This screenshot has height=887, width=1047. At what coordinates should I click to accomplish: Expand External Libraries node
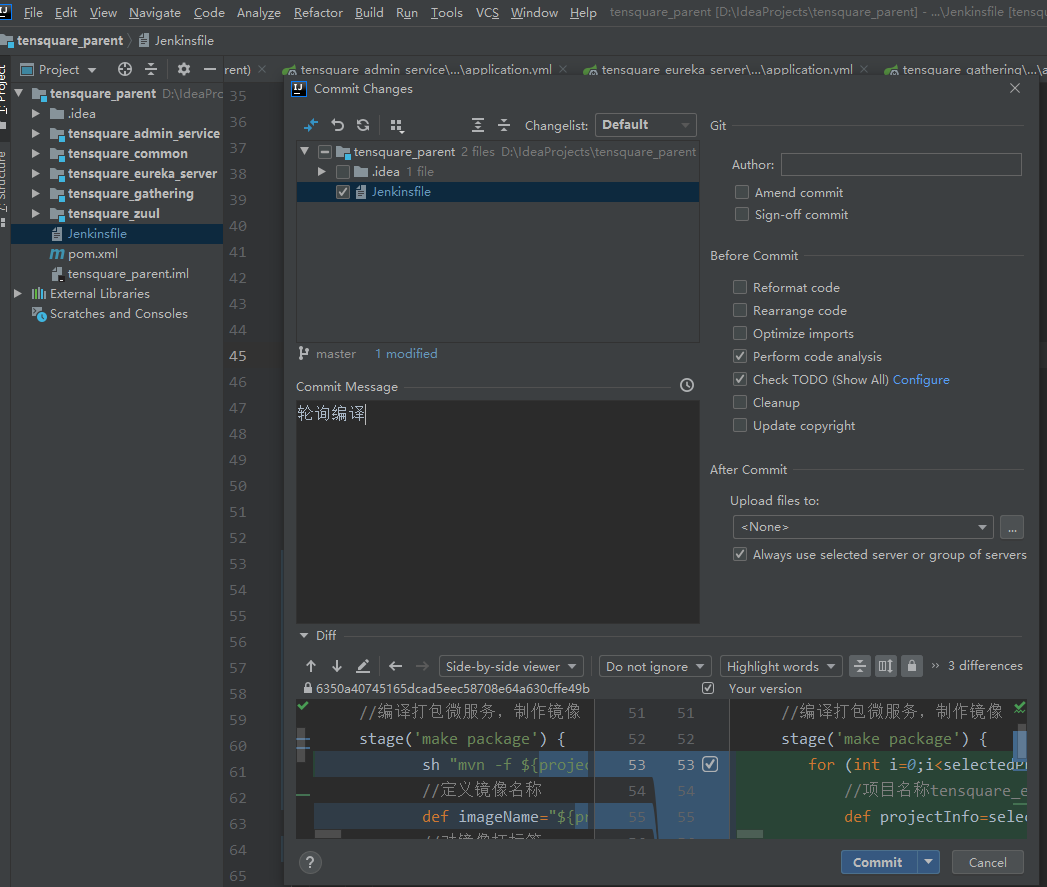[x=18, y=293]
